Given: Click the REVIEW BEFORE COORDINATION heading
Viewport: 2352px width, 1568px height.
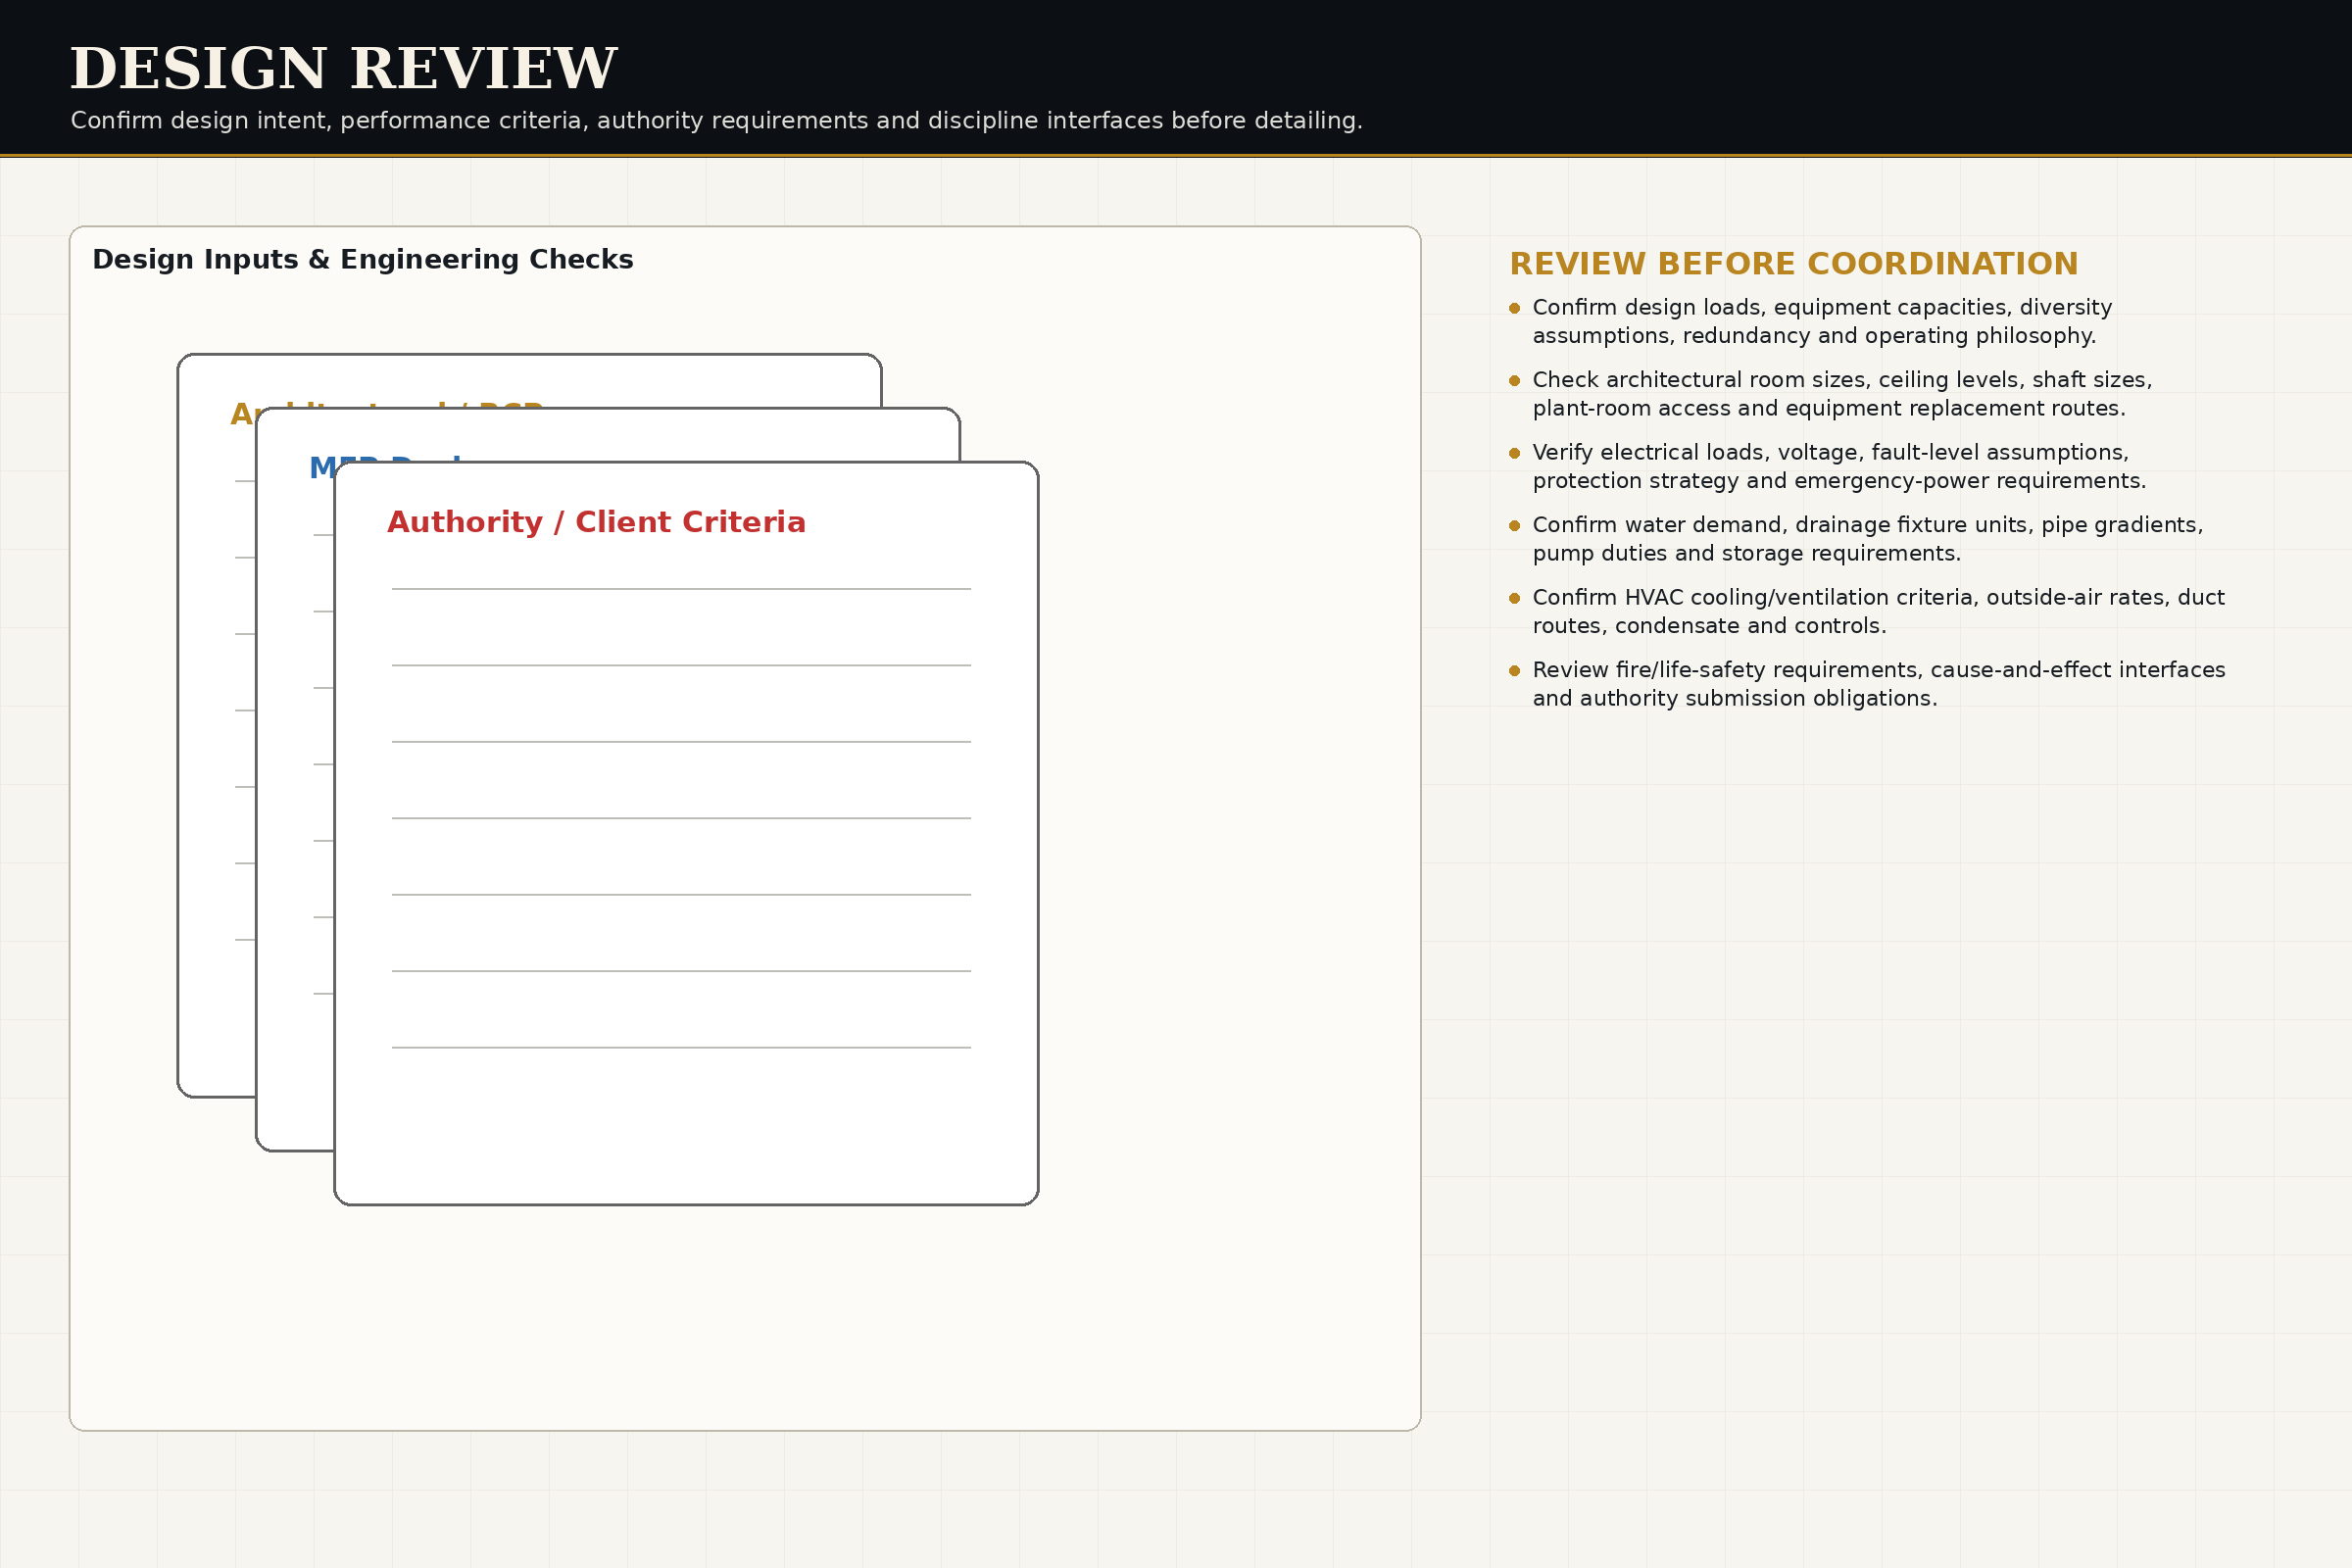Looking at the screenshot, I should coord(1793,264).
